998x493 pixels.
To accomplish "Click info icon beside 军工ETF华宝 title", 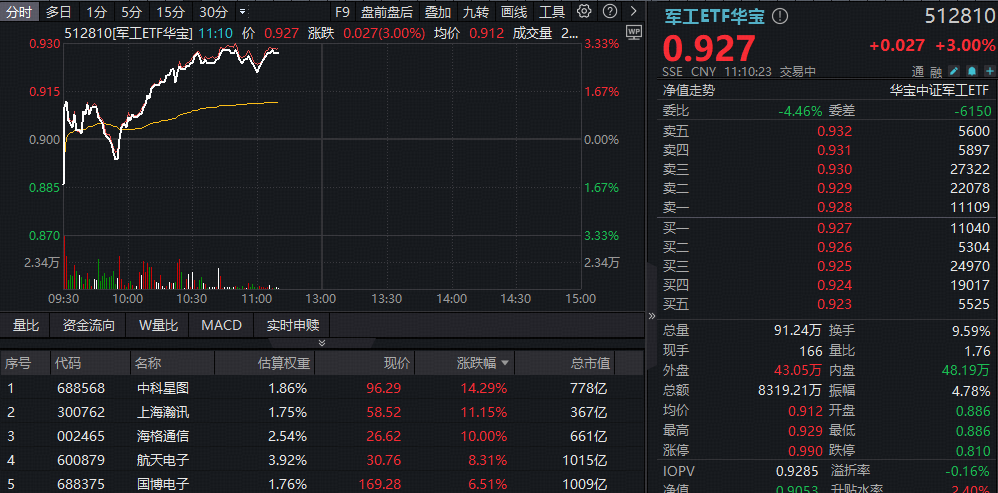I will click(781, 16).
